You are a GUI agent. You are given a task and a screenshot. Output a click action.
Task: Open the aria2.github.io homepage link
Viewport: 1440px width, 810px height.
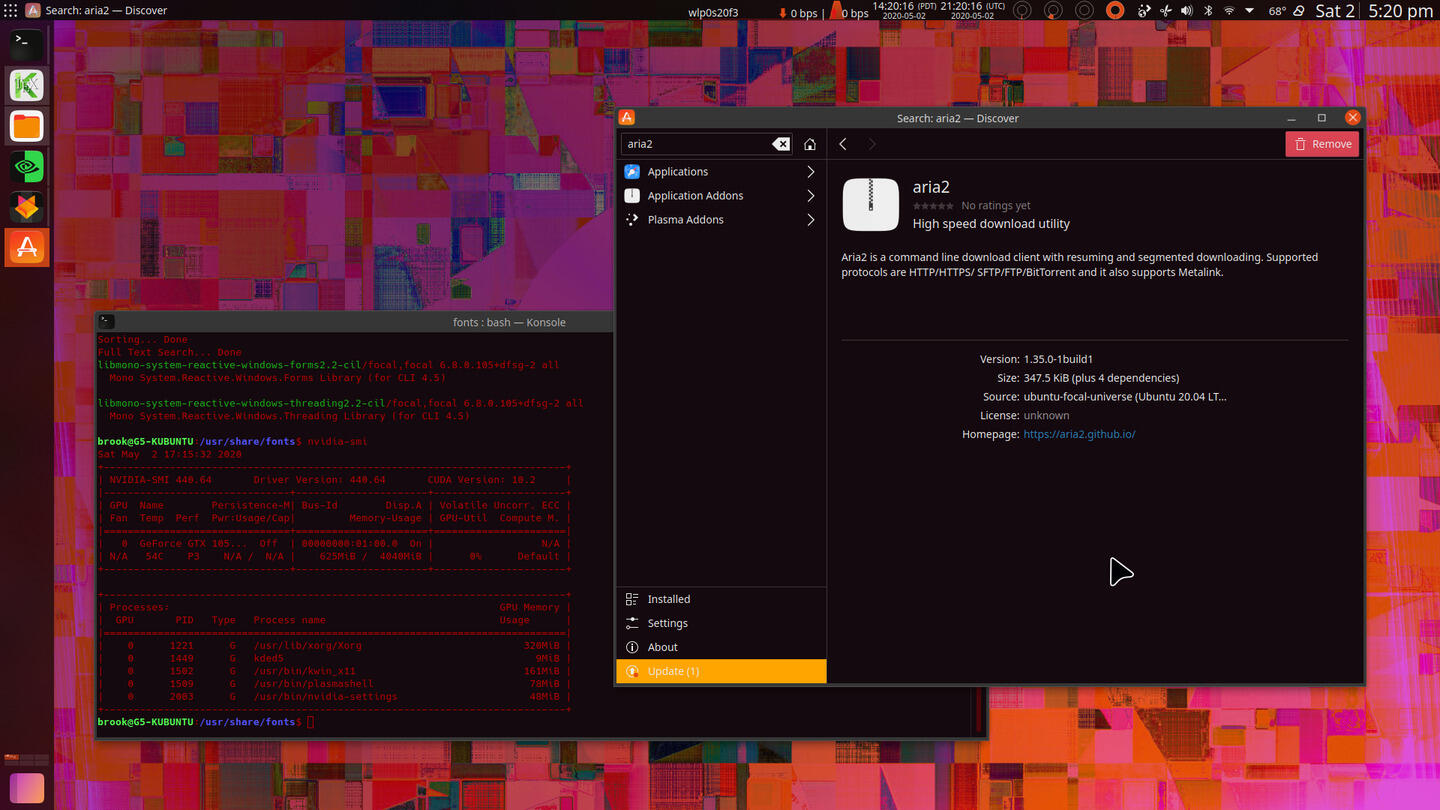coord(1079,435)
